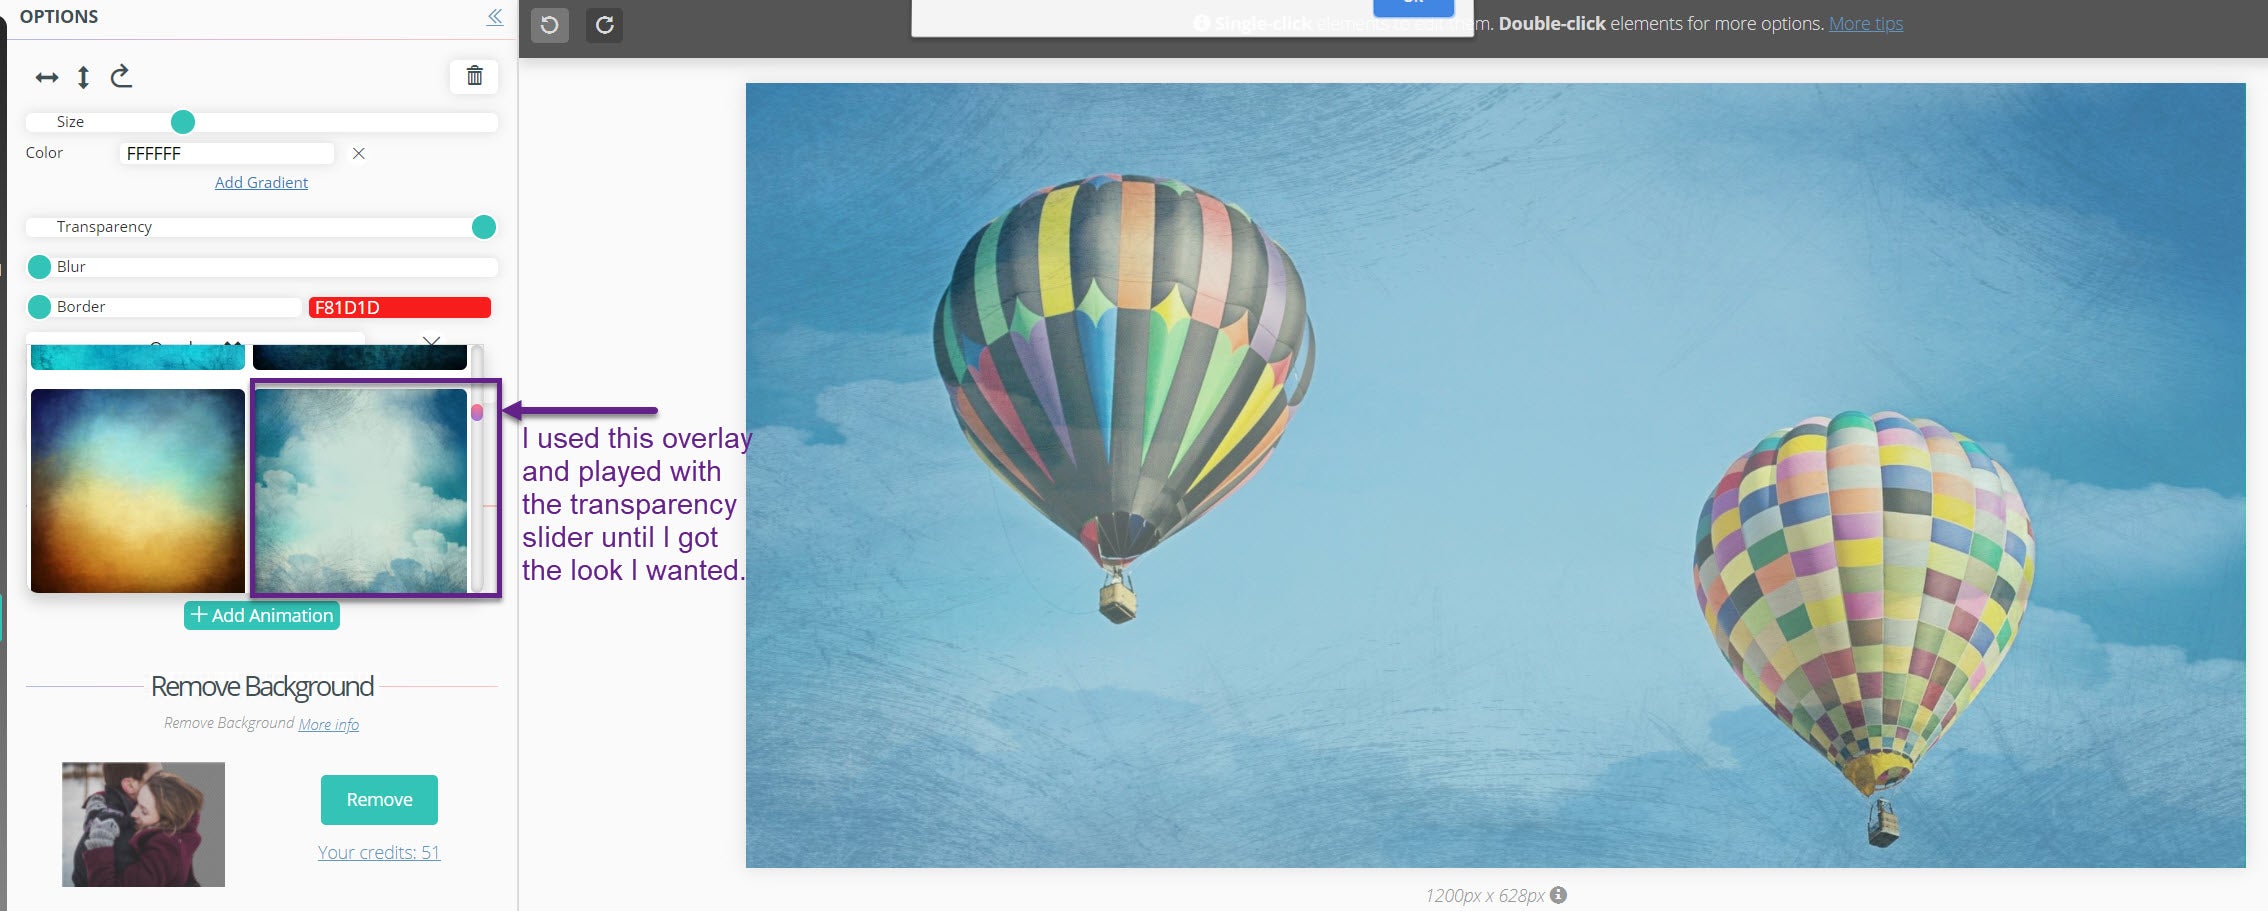Collapse the Options panel with double chevron
The height and width of the screenshot is (911, 2268).
[495, 17]
